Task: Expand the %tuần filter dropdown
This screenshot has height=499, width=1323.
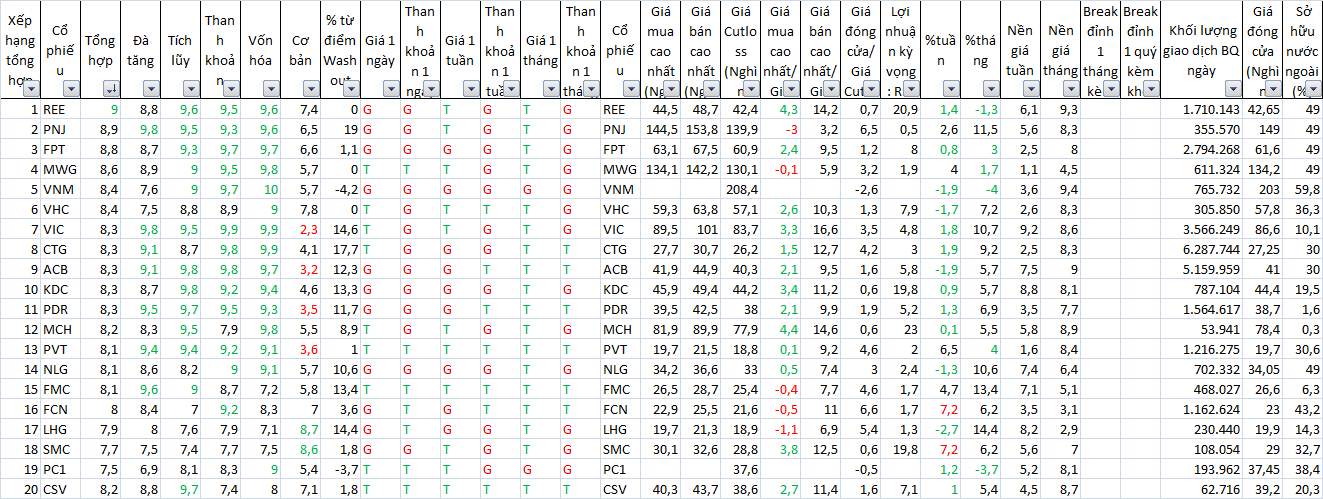Action: [x=951, y=90]
